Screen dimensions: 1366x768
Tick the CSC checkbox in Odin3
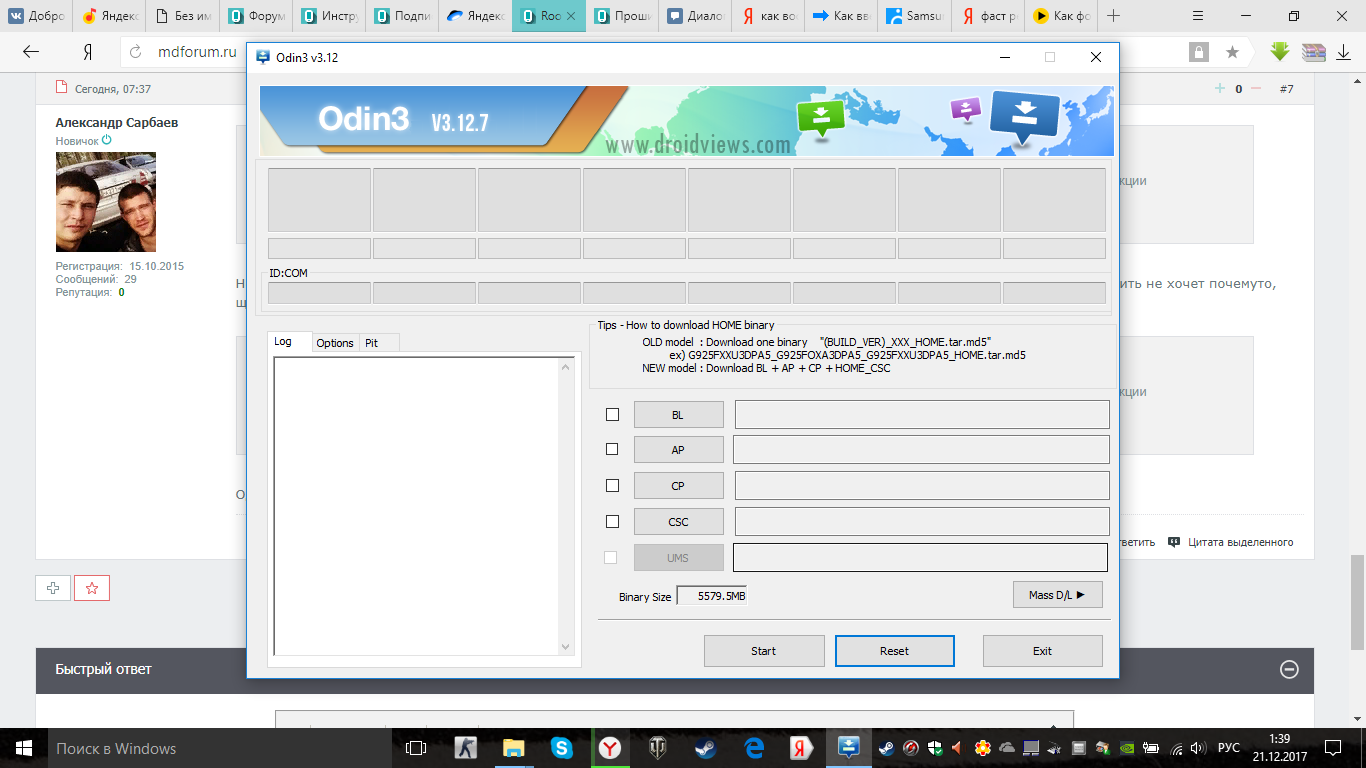coord(612,521)
